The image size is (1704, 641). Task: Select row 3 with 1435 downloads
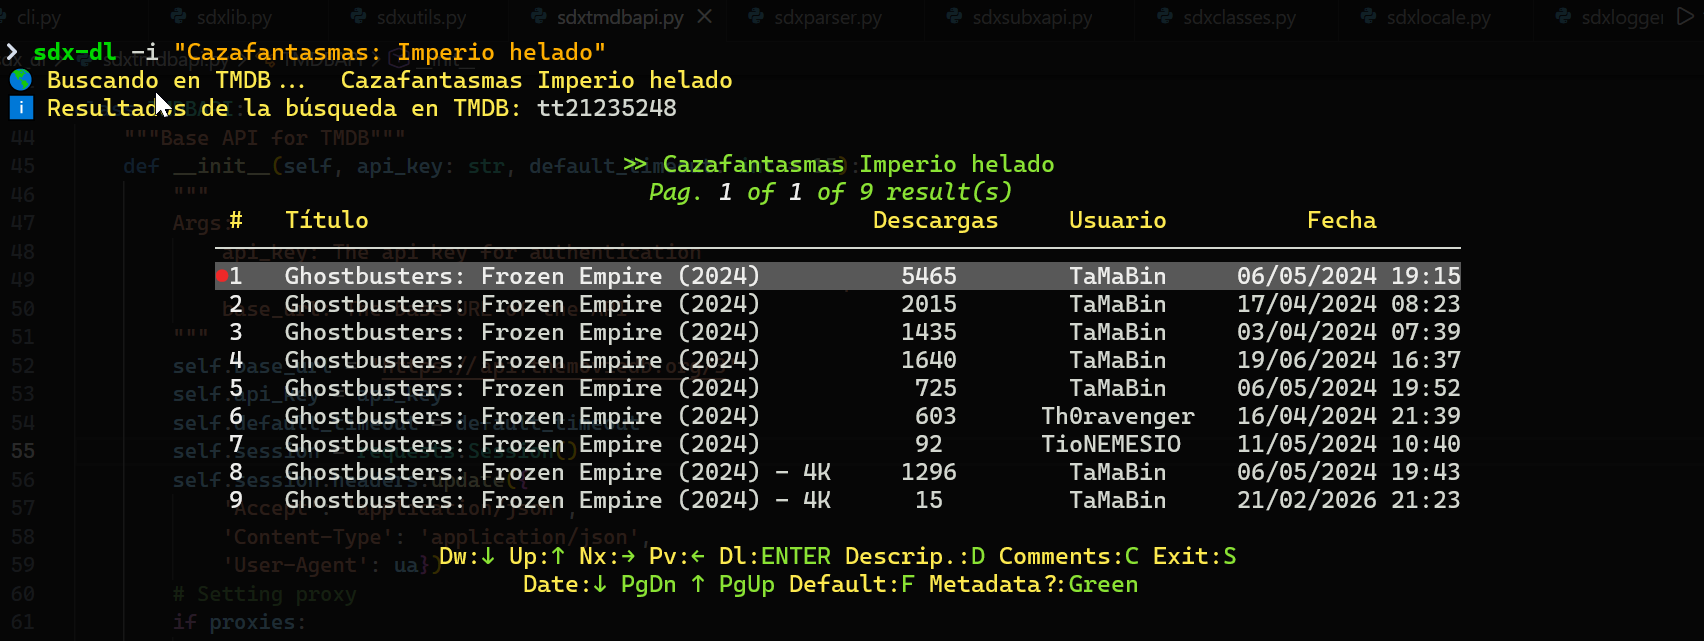point(838,332)
